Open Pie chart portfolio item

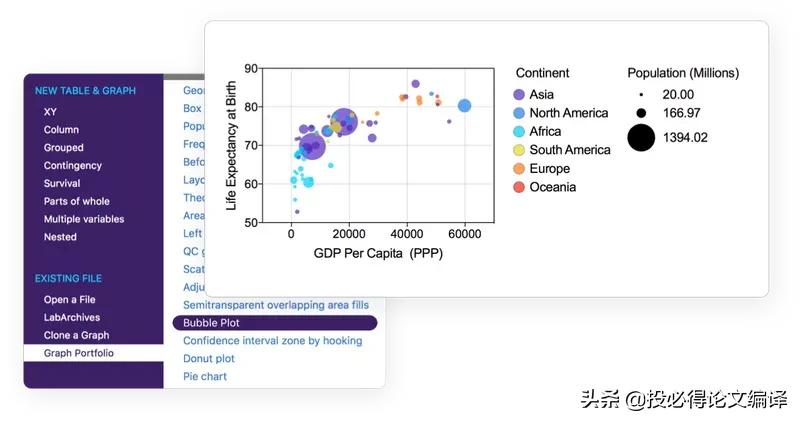tap(205, 377)
